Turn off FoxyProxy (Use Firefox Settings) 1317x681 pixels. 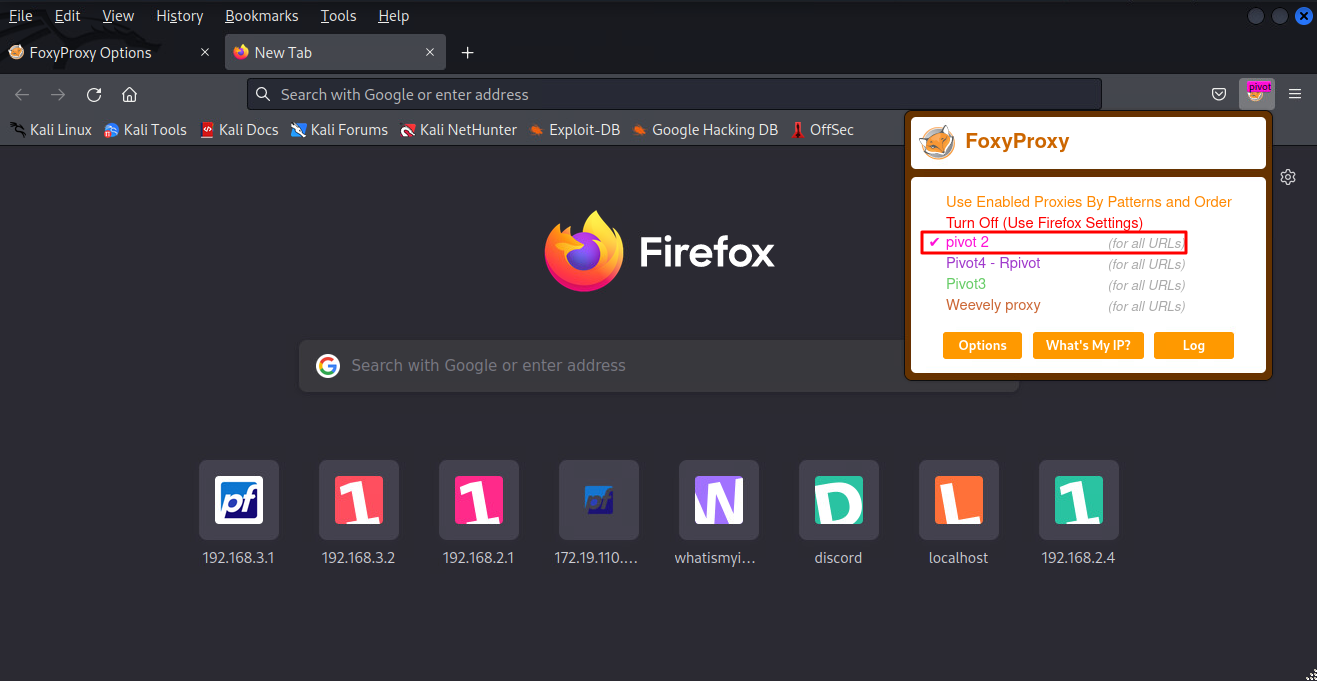(1043, 222)
